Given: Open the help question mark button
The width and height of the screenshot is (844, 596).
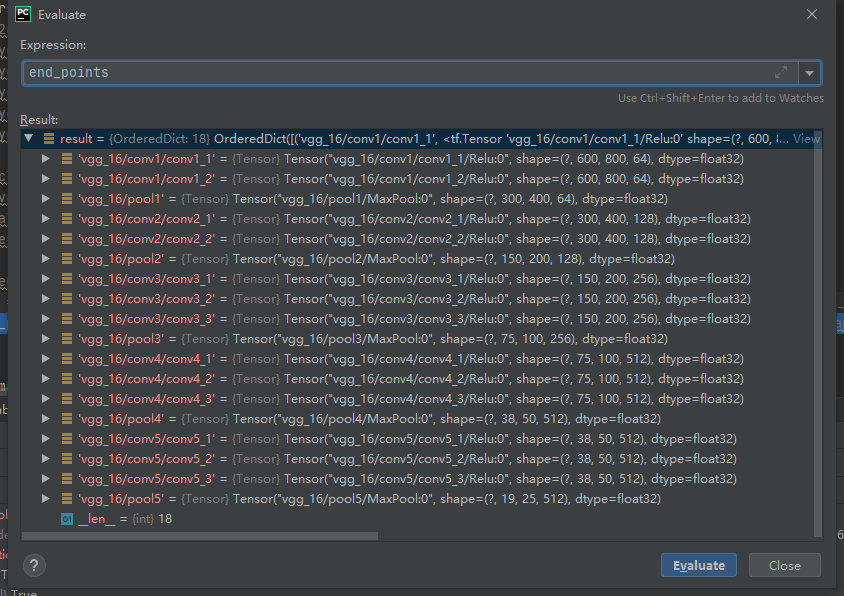Looking at the screenshot, I should tap(34, 565).
